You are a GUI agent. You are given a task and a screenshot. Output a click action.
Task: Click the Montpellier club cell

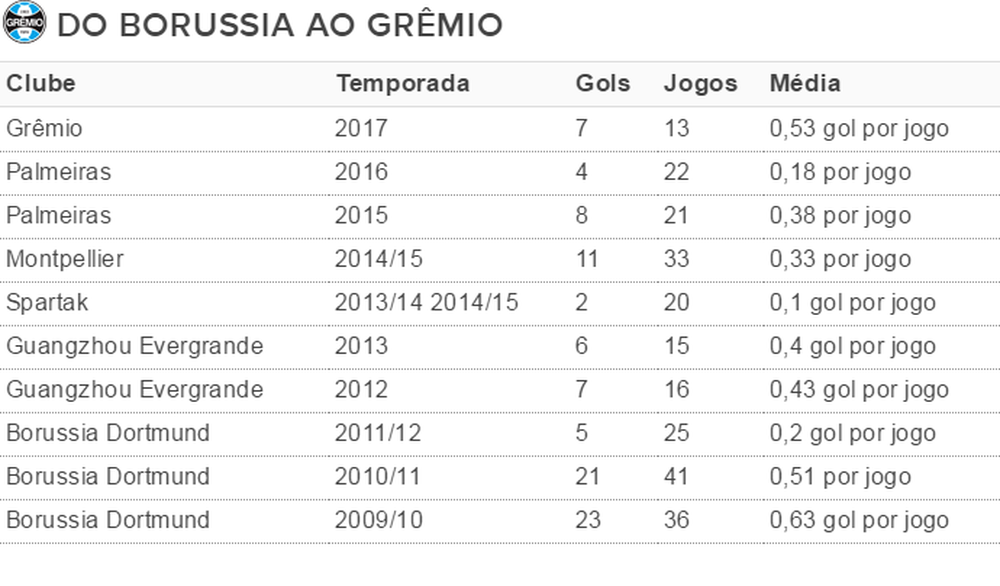(x=64, y=259)
